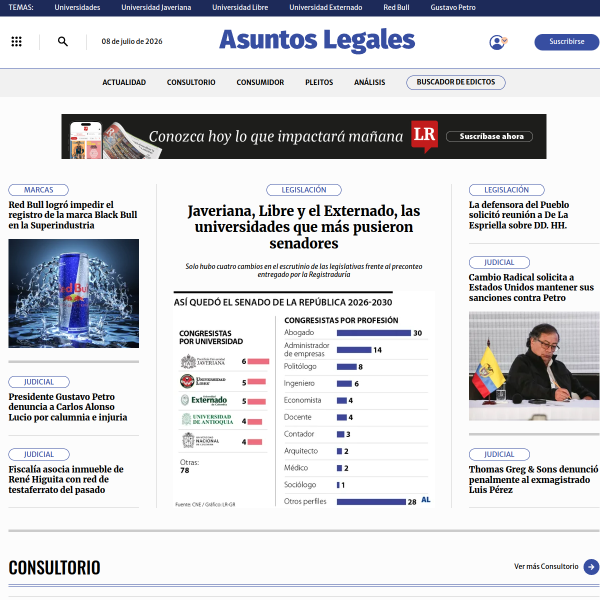Click the Universidad de Antioquia logo
This screenshot has width=600, height=600.
tap(207, 419)
